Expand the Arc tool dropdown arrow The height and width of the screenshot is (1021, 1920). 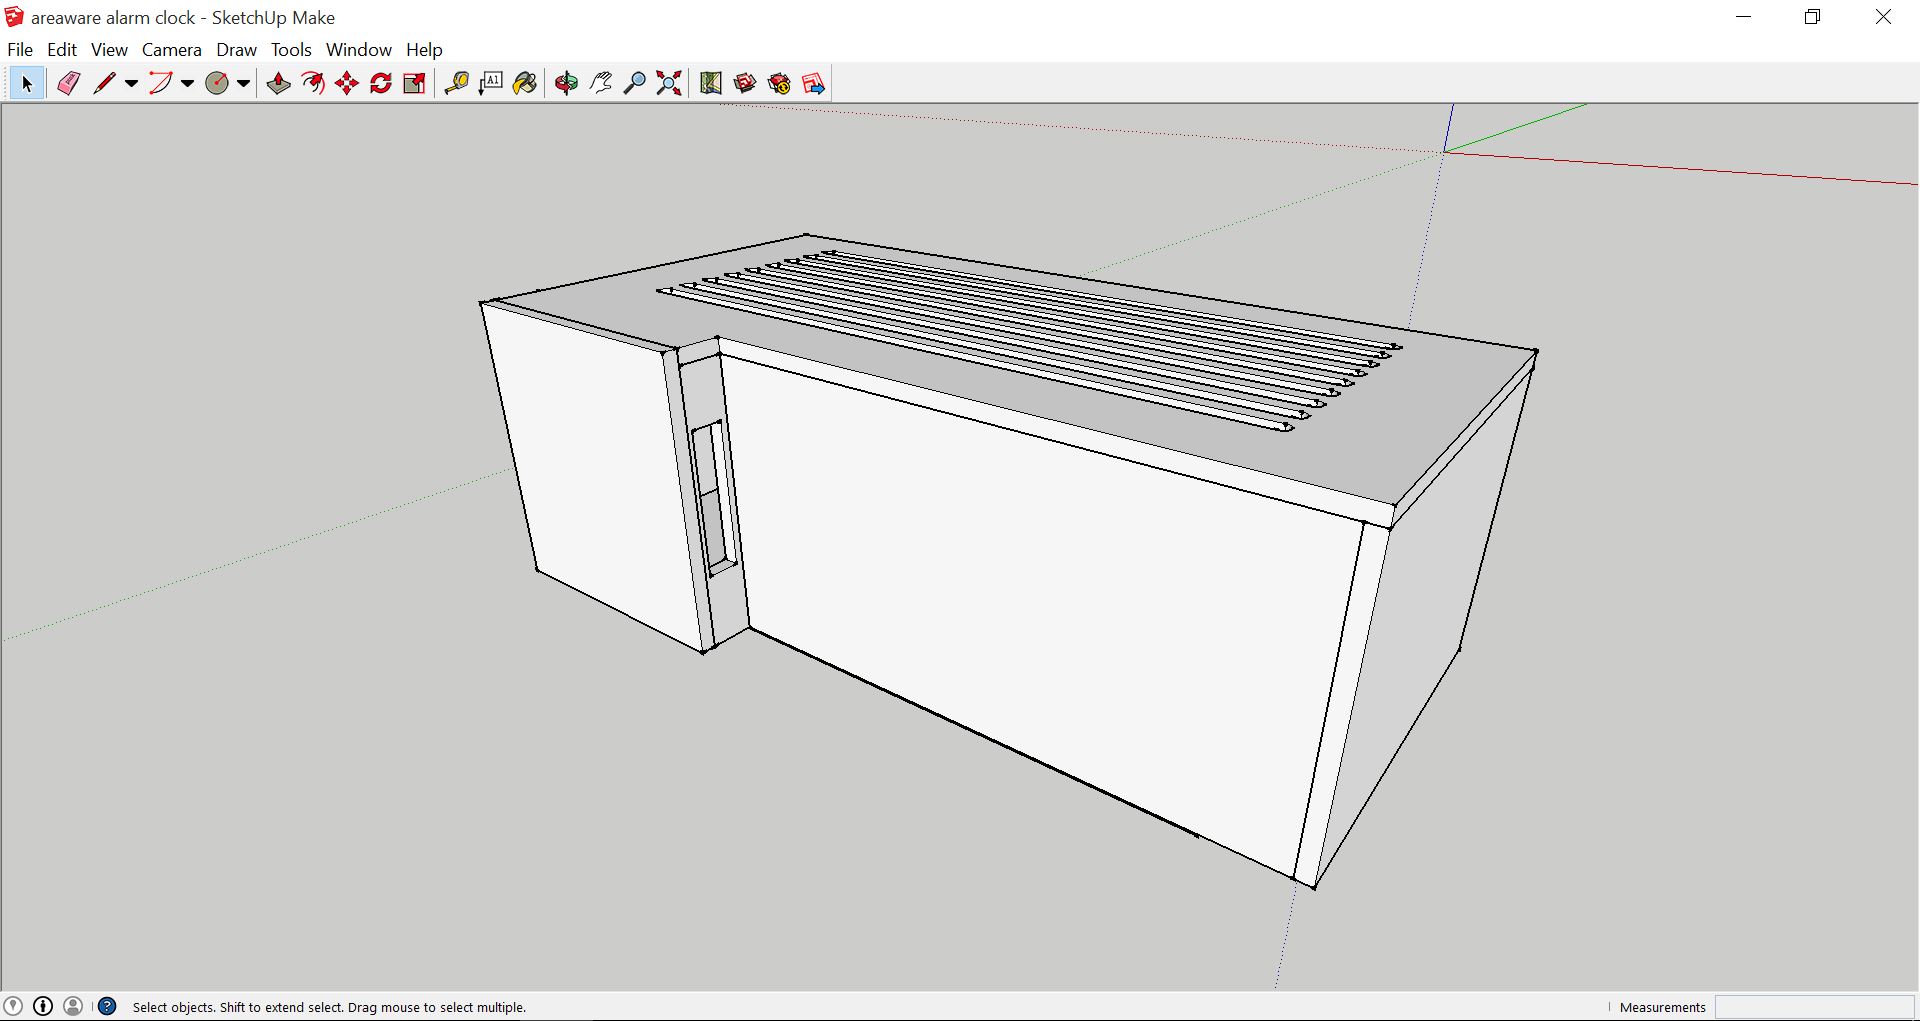[x=187, y=84]
